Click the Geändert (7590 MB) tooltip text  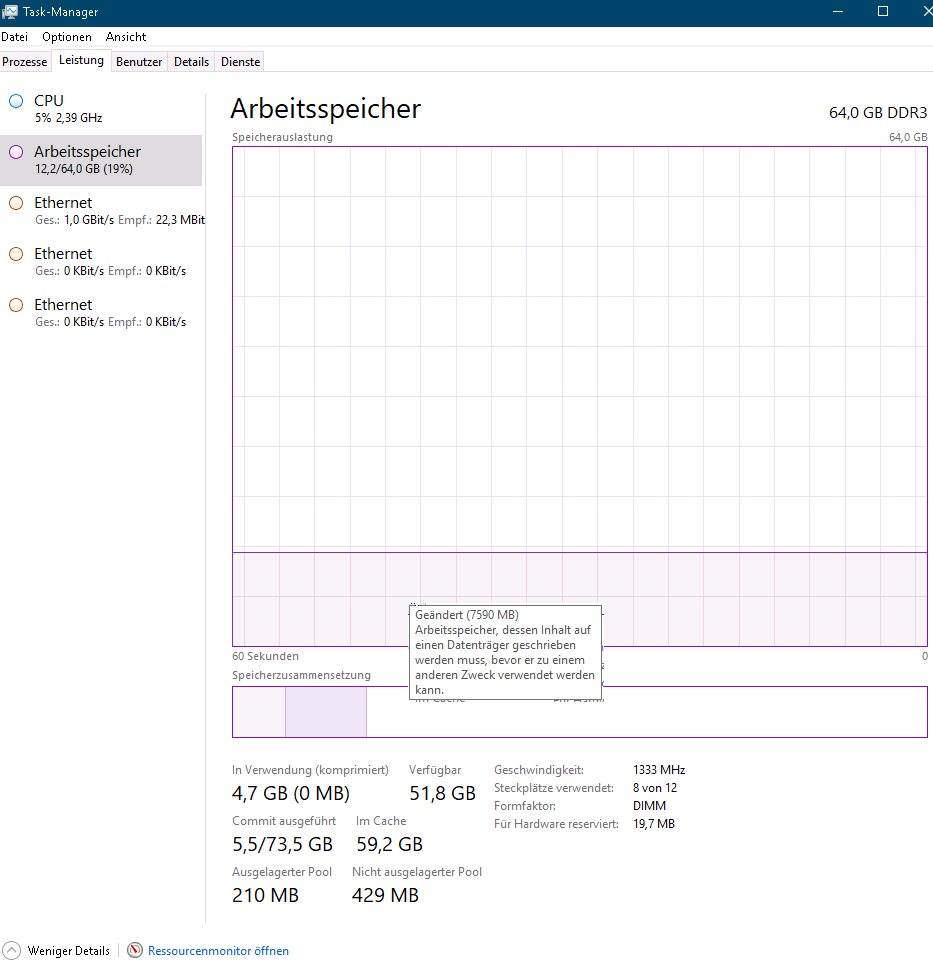coord(467,615)
